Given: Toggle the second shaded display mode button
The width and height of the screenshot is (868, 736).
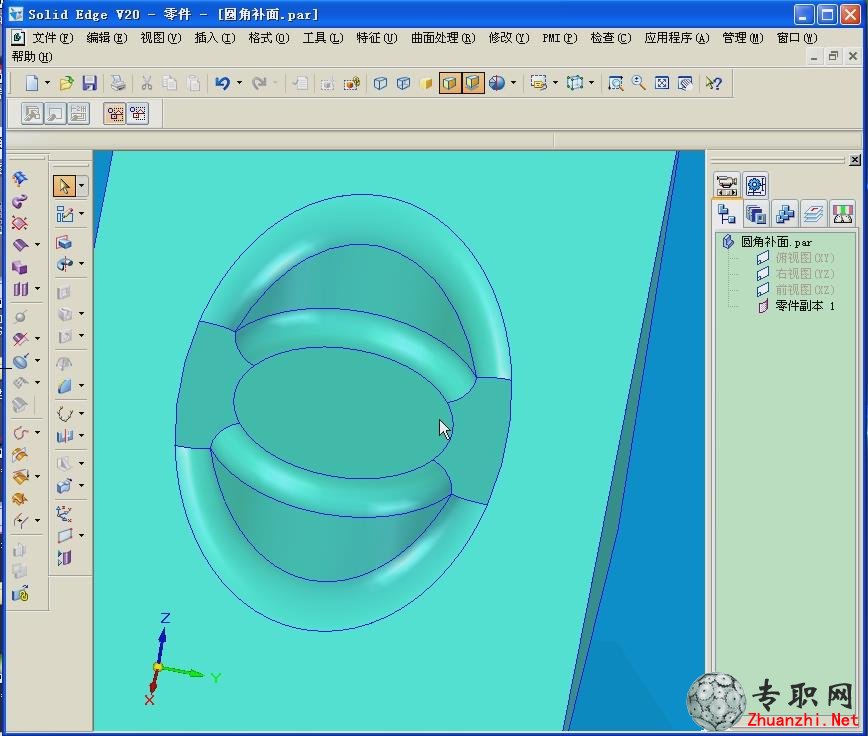Looking at the screenshot, I should [x=473, y=83].
